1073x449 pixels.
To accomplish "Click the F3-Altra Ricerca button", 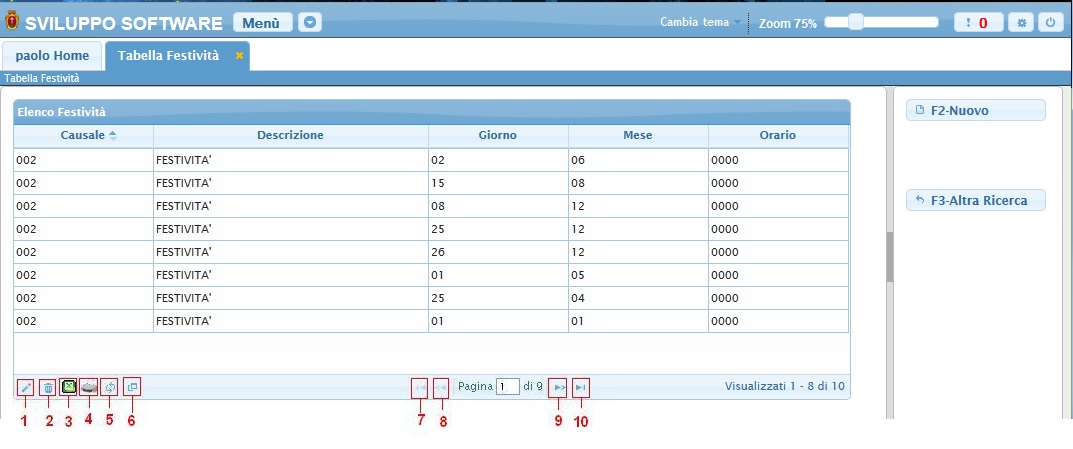I will [975, 201].
